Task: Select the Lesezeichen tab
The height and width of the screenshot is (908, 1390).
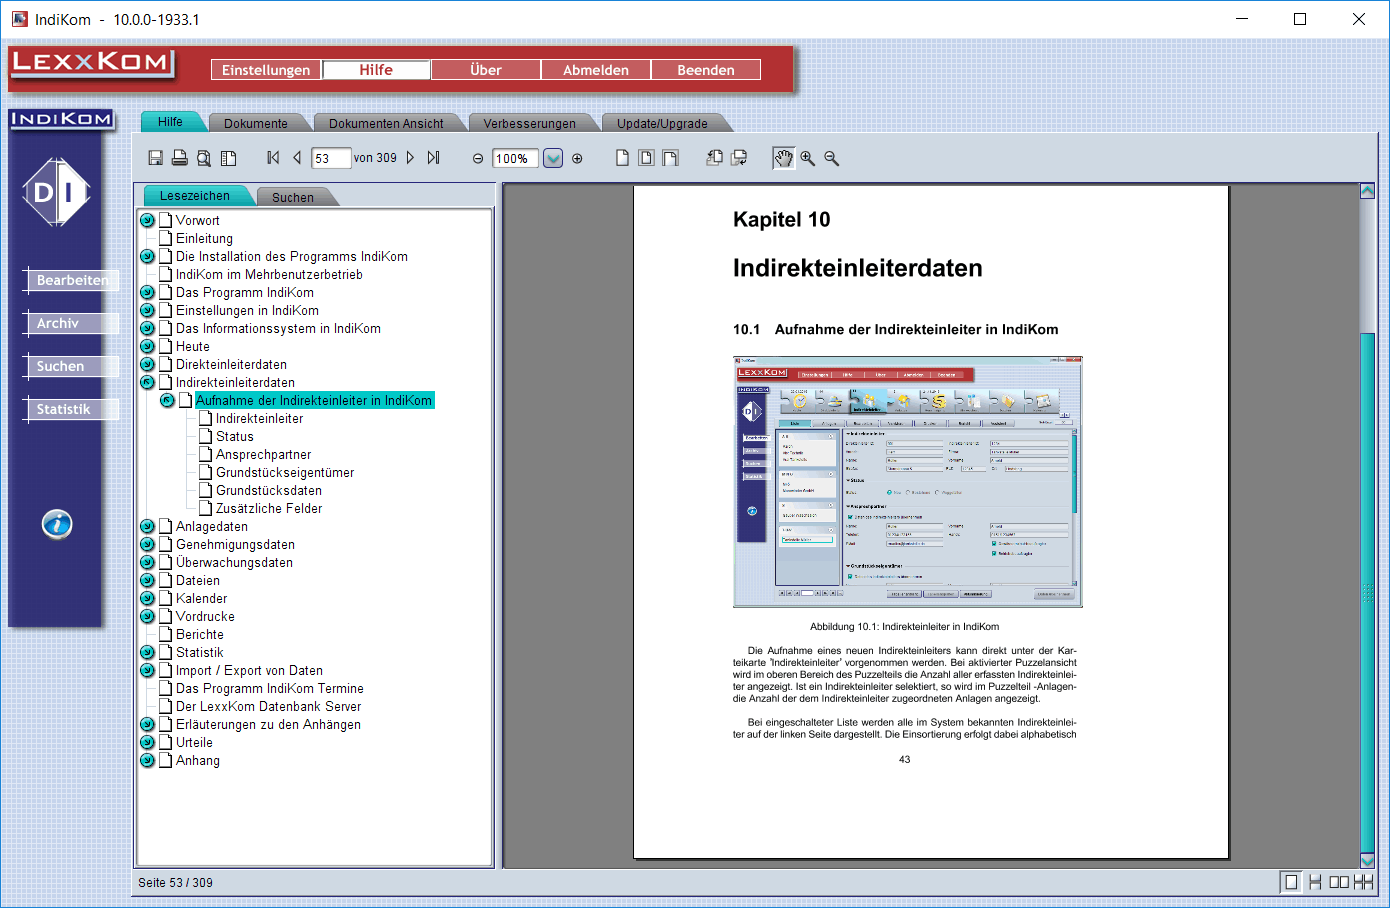Action: [x=195, y=195]
